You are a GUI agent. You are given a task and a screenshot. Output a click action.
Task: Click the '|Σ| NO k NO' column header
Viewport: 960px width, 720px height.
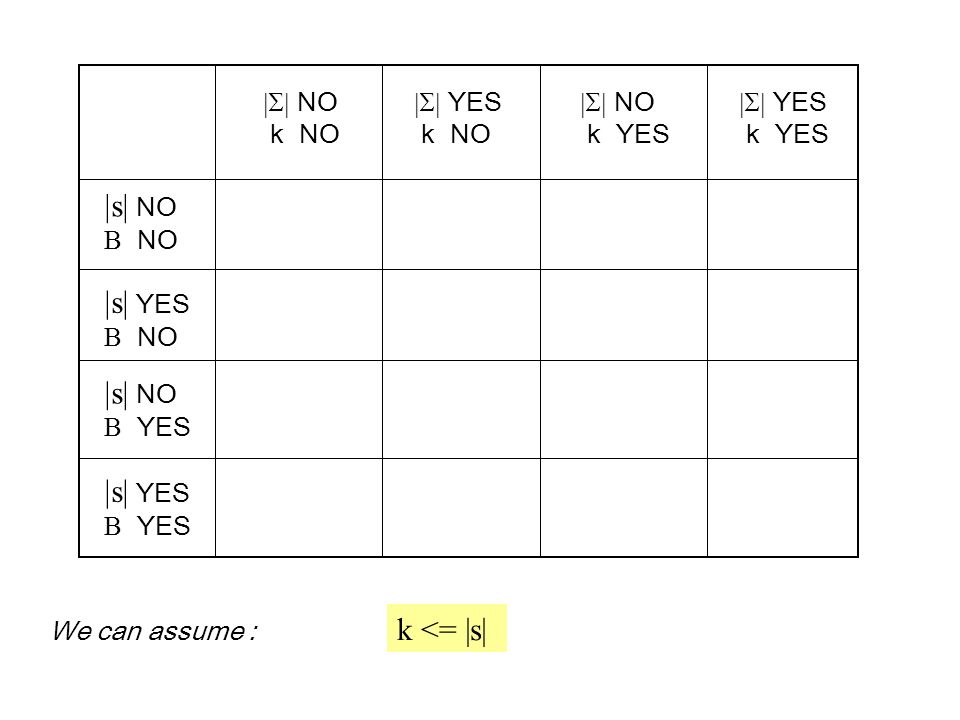point(299,122)
